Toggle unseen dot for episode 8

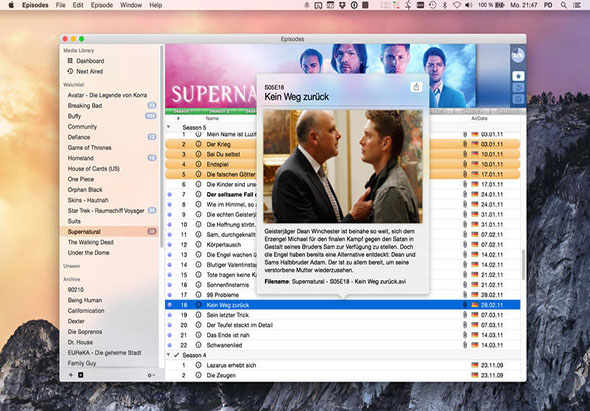[170, 204]
